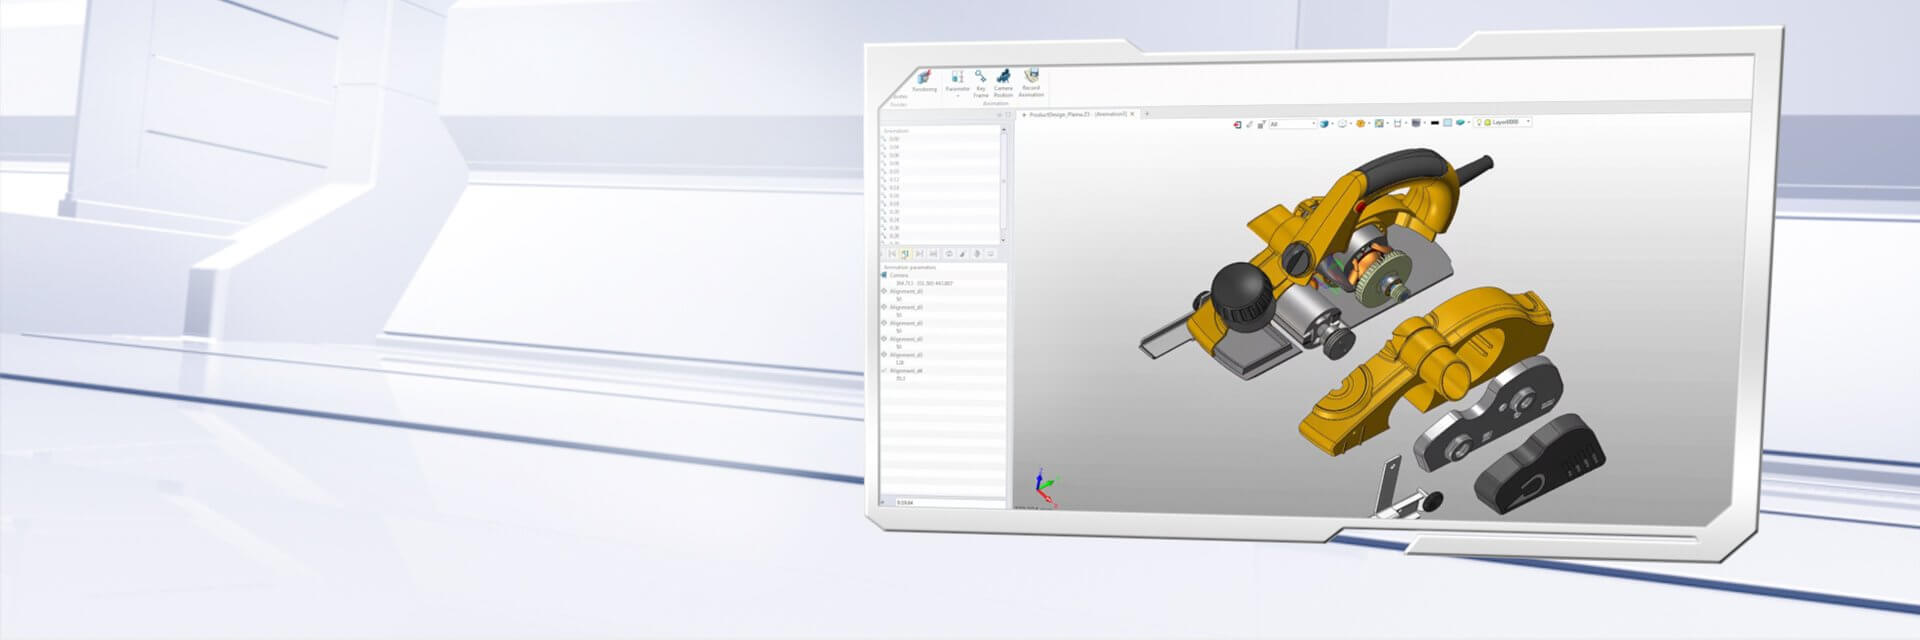1920x640 pixels.
Task: Jump to first frame in animation controls
Action: point(892,254)
